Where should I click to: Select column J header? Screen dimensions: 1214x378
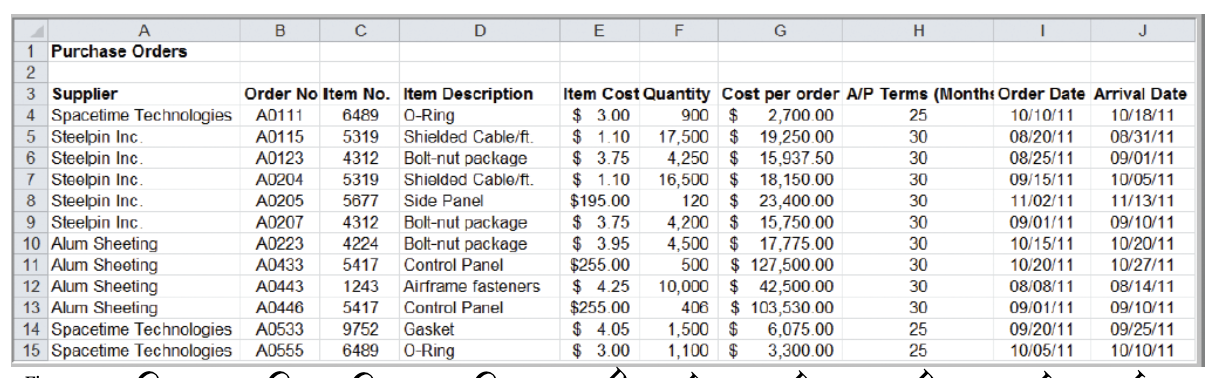1140,31
